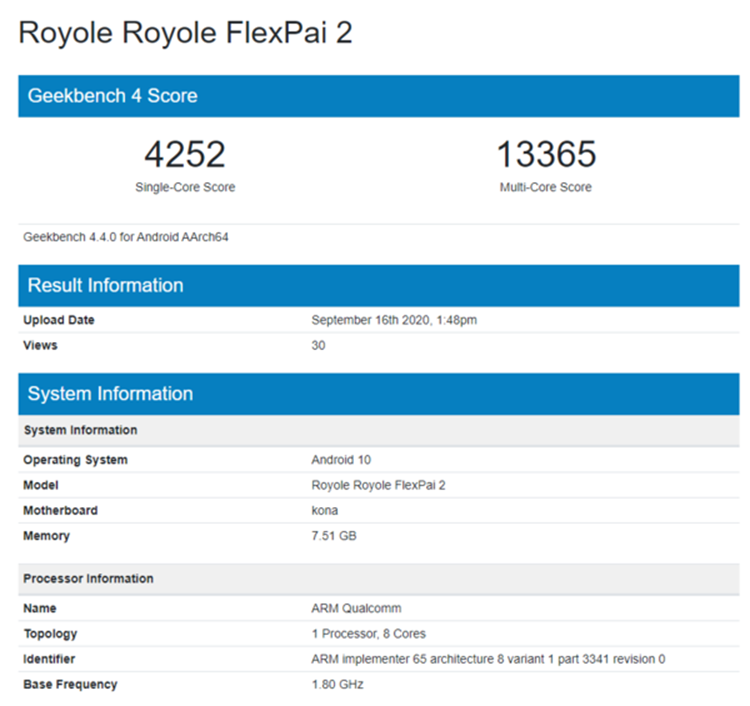This screenshot has width=750, height=706.
Task: Click the Name label
Action: 40,608
